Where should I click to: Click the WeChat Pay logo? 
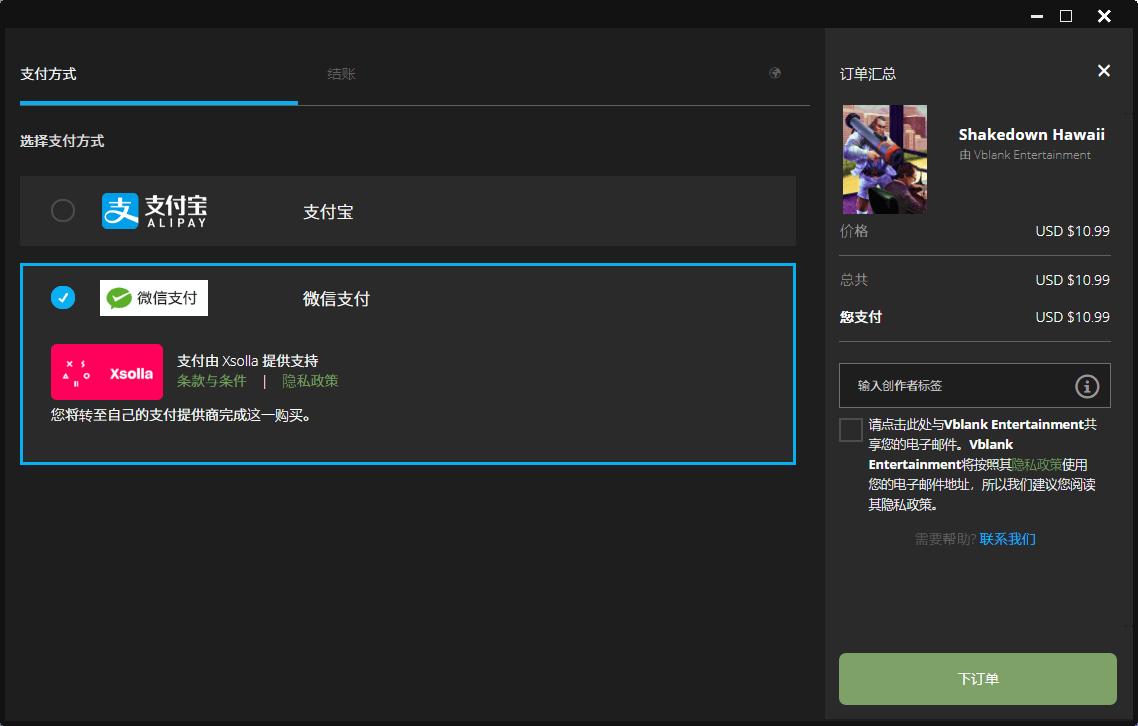154,298
